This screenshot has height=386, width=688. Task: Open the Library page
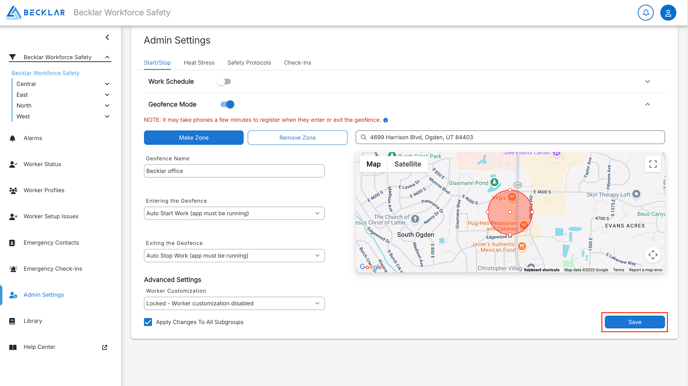point(33,321)
